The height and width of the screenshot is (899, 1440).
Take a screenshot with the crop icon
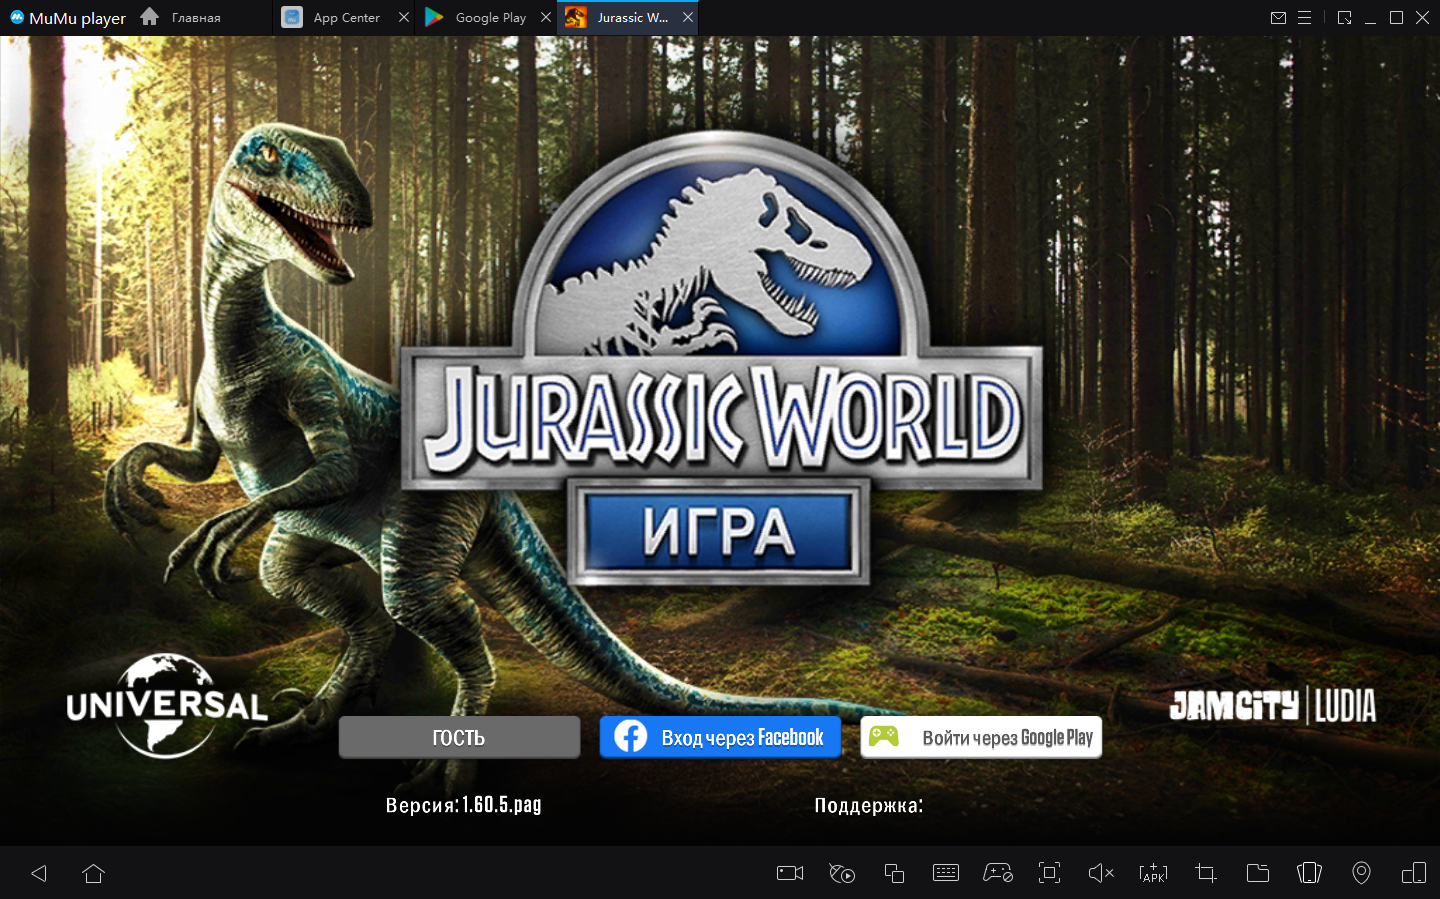click(1206, 873)
